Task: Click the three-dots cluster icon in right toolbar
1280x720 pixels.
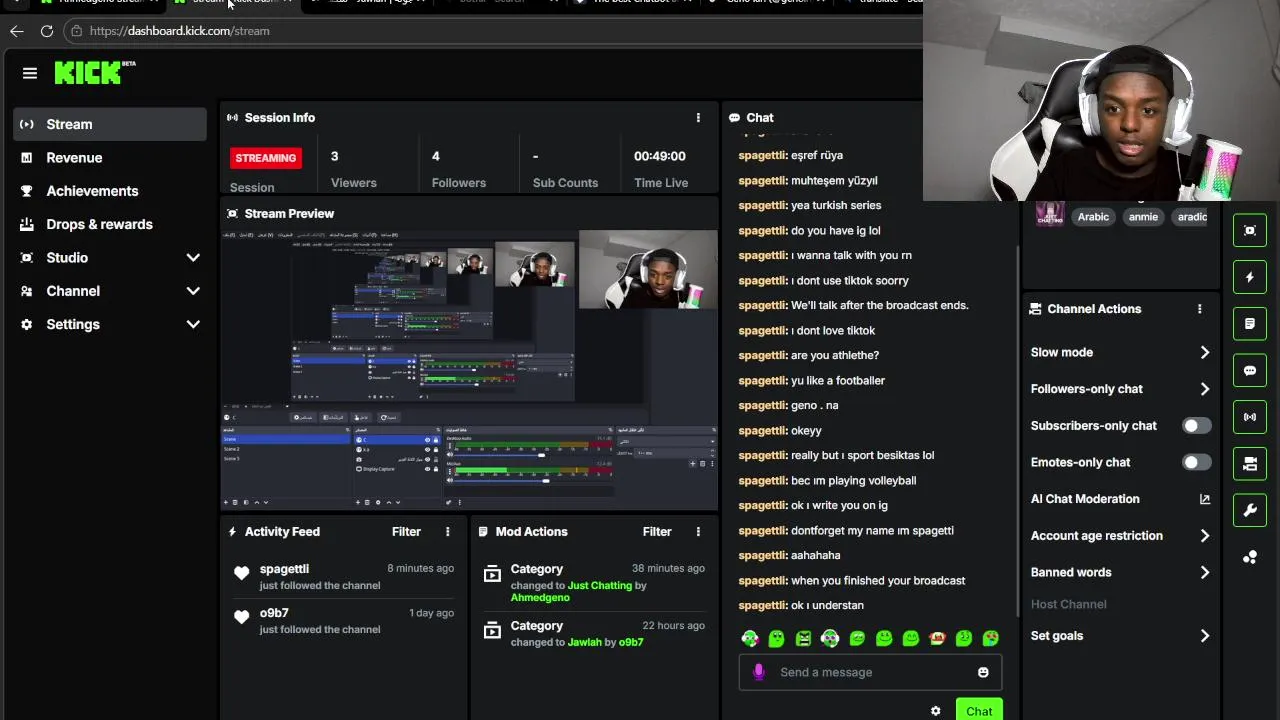Action: 1250,557
